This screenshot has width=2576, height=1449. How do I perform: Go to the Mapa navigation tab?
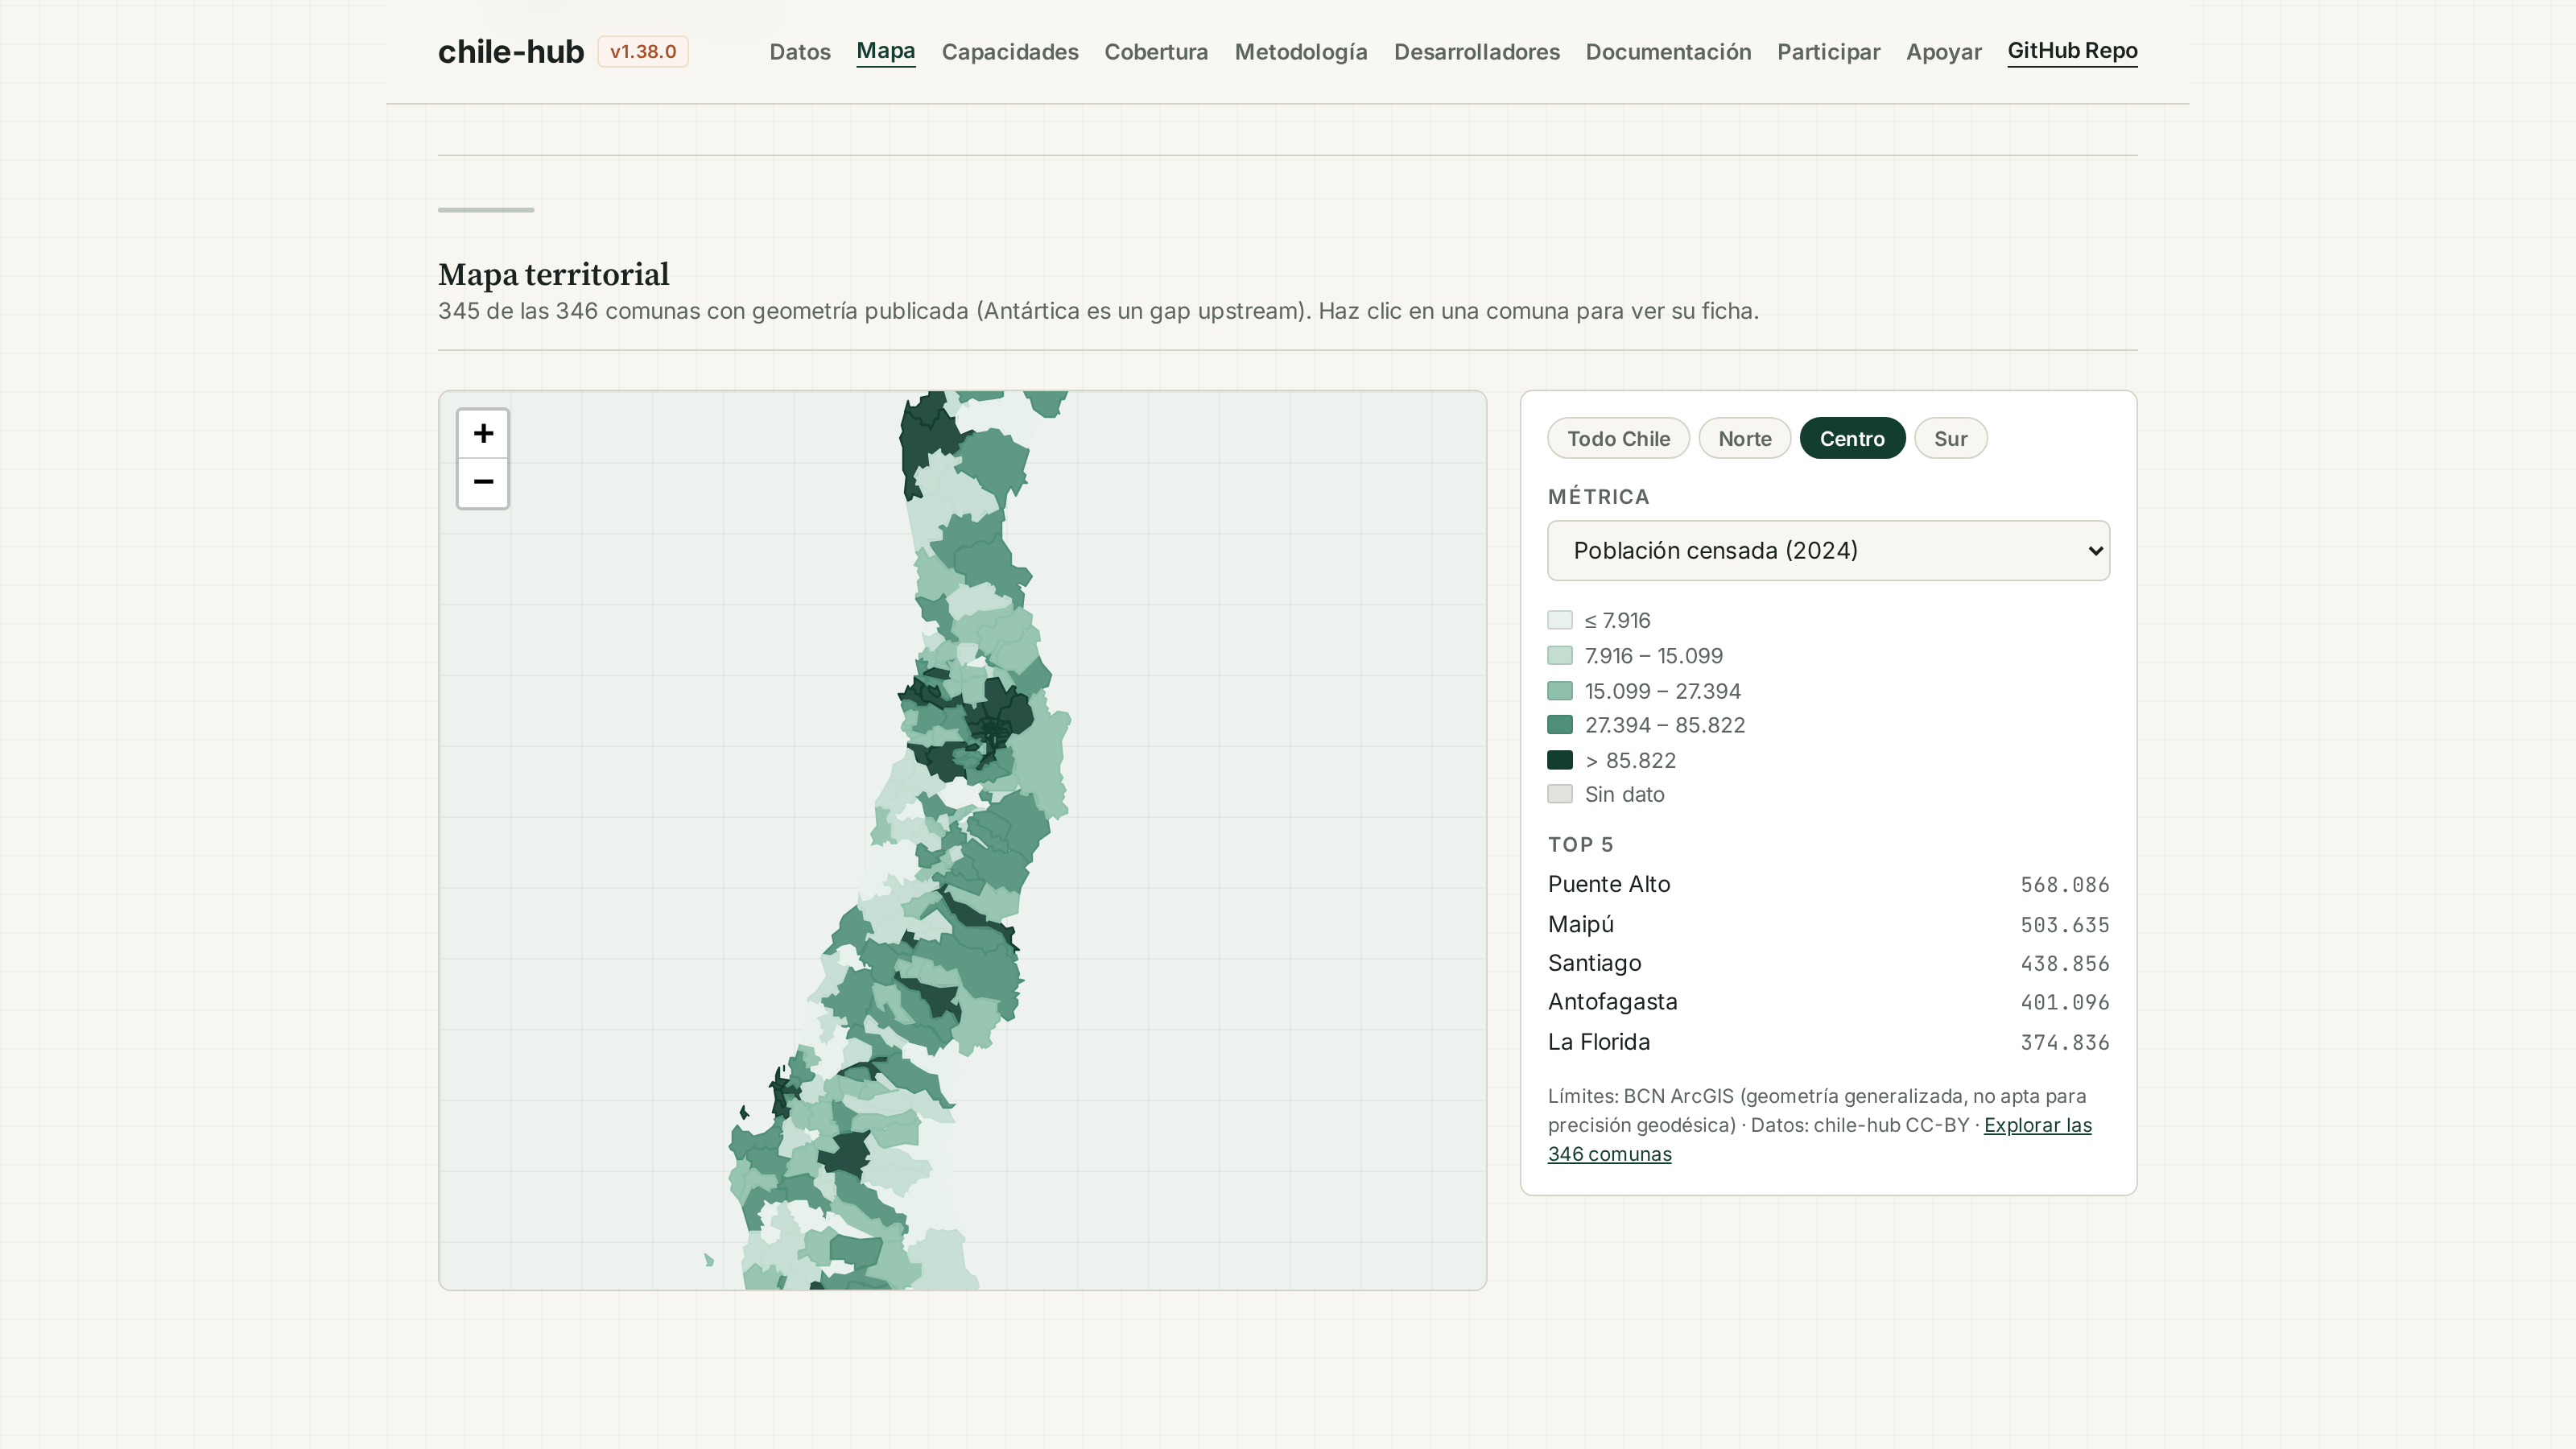(x=885, y=51)
